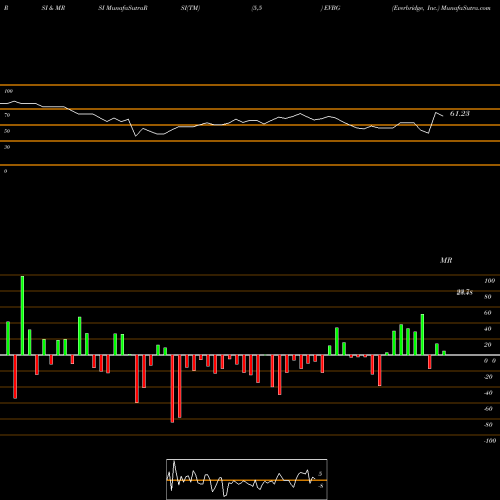Click the RSI axis label 30
500x500 pixels.
tap(7, 147)
